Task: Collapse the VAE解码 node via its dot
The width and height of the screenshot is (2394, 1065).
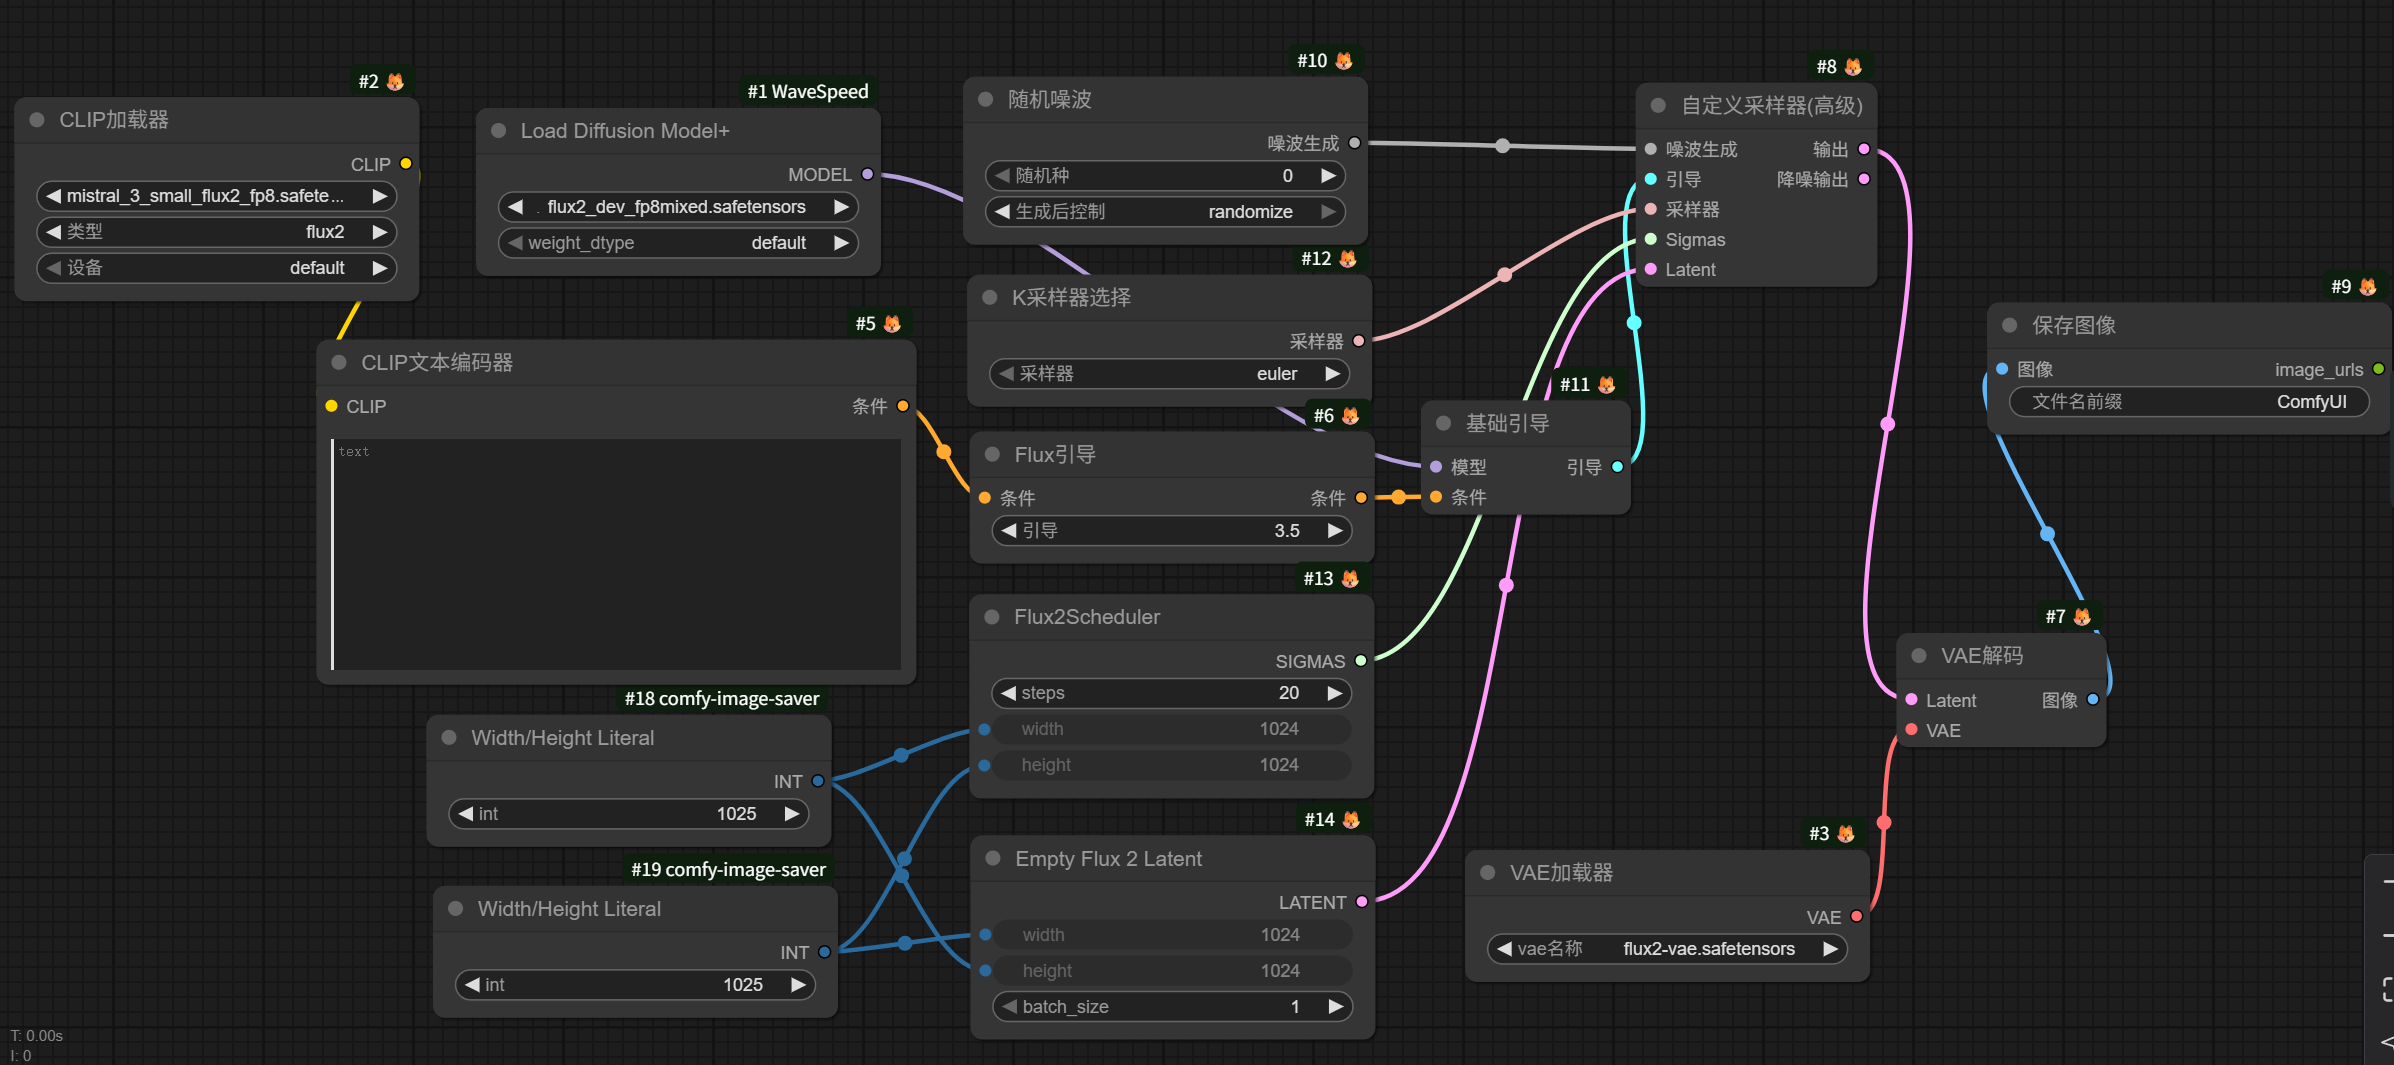Action: coord(1919,656)
